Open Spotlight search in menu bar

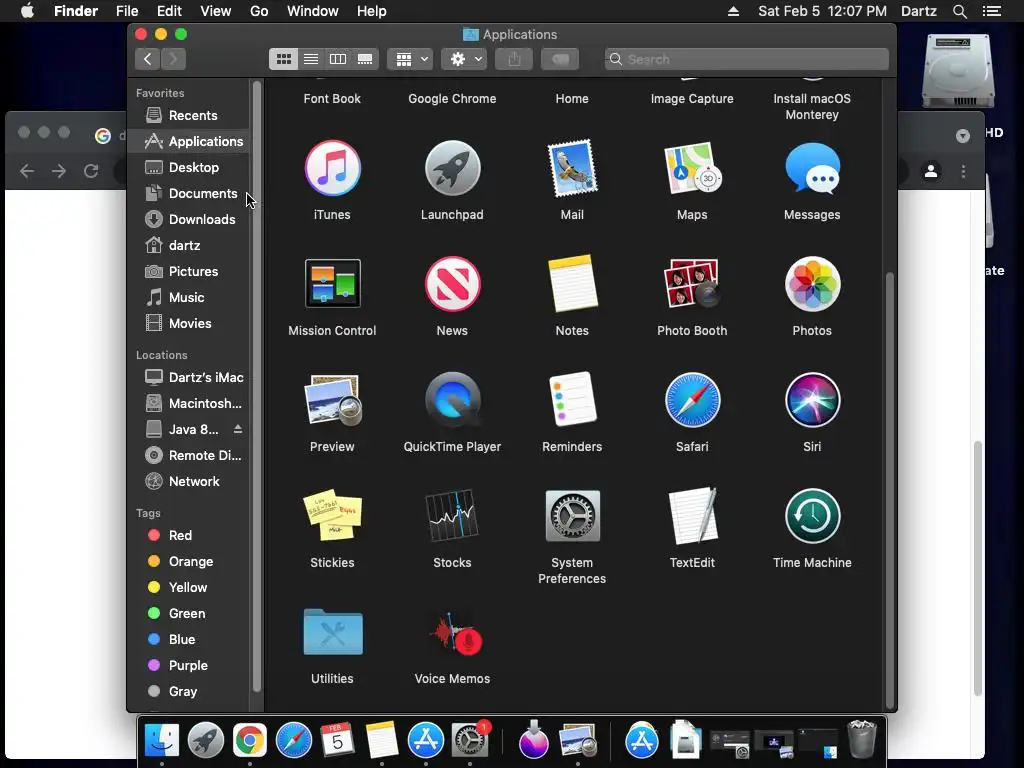click(x=959, y=11)
